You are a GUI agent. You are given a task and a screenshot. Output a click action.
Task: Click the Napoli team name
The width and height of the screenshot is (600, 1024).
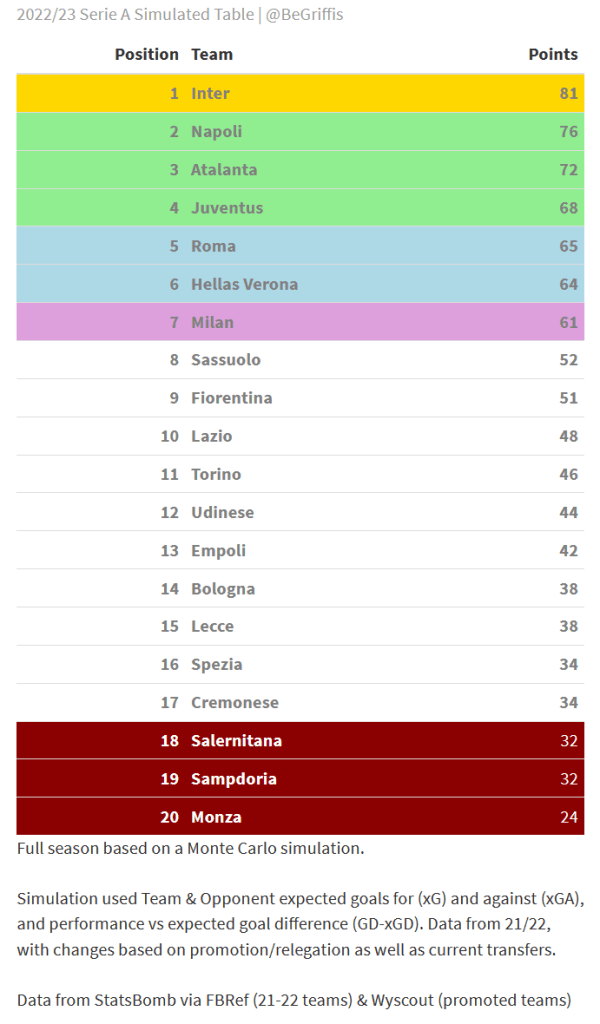click(216, 131)
